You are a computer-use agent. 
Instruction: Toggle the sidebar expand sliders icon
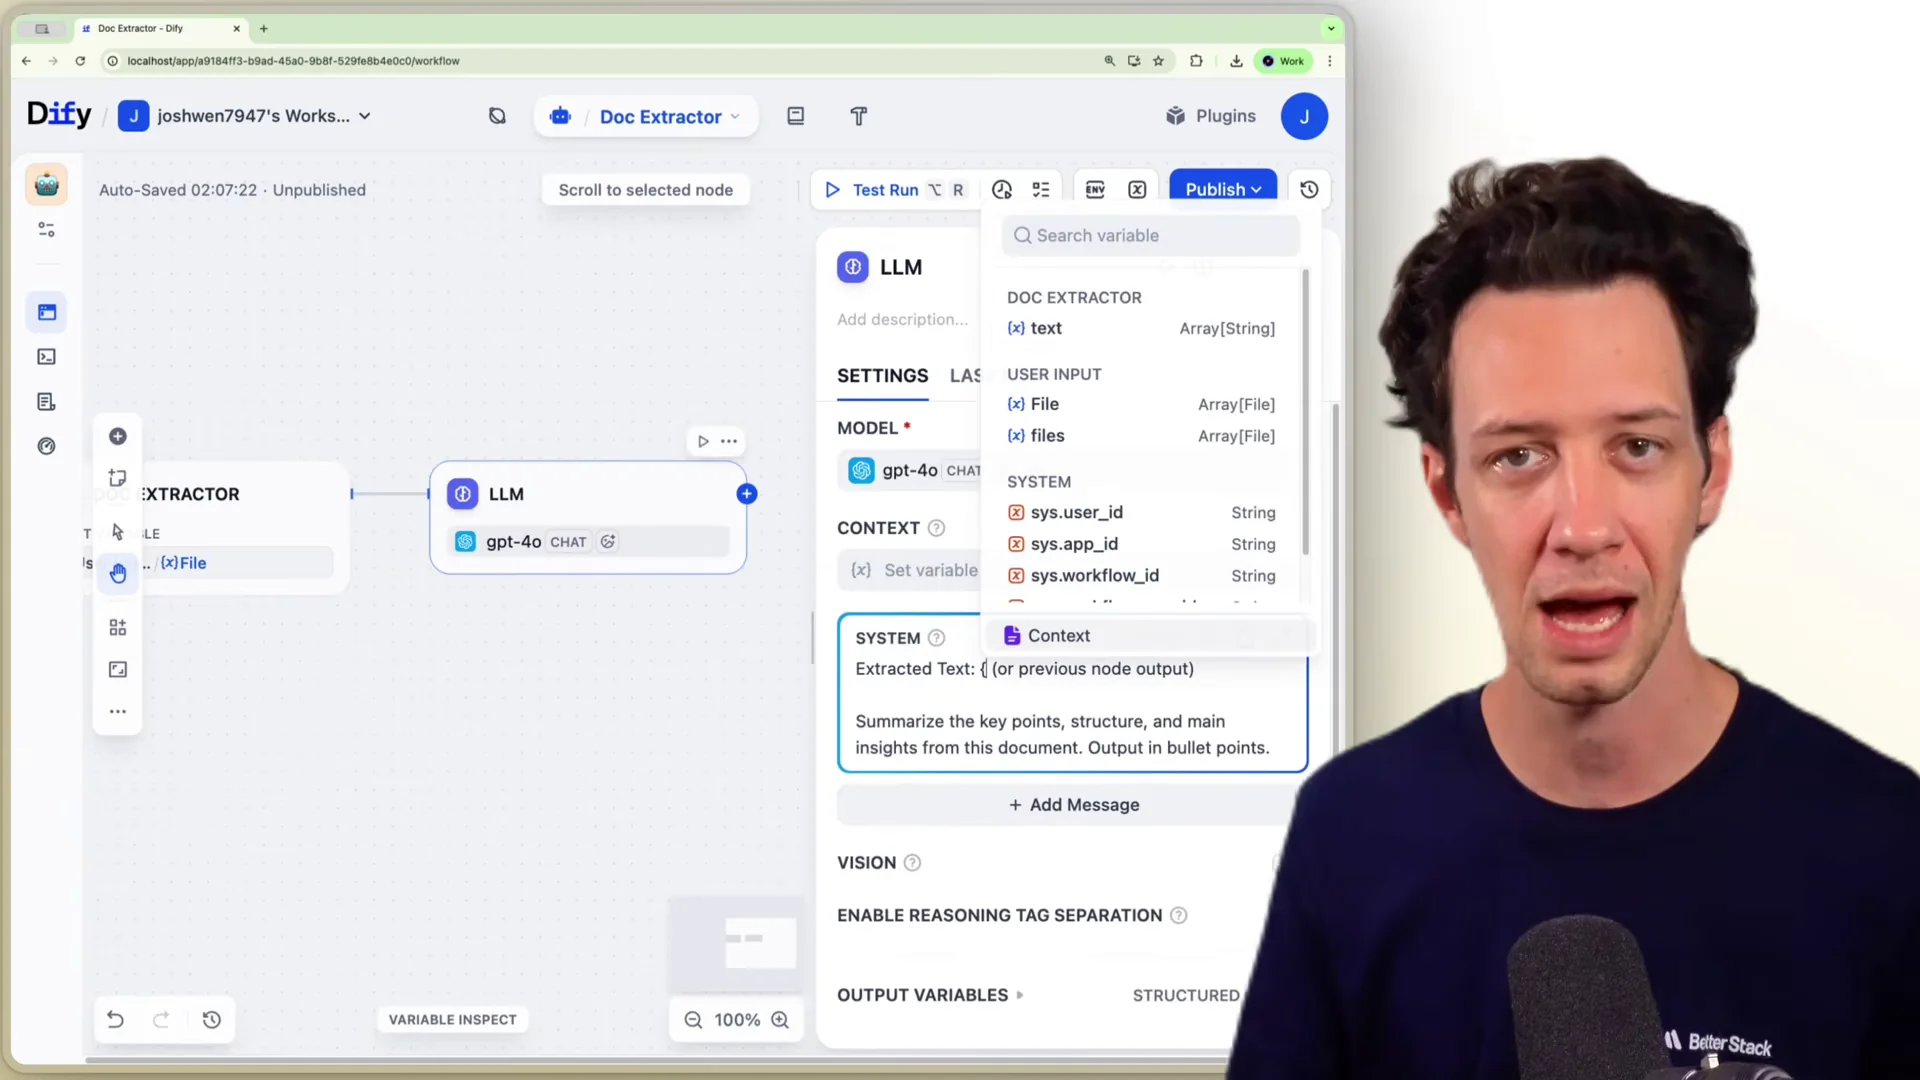pyautogui.click(x=46, y=229)
